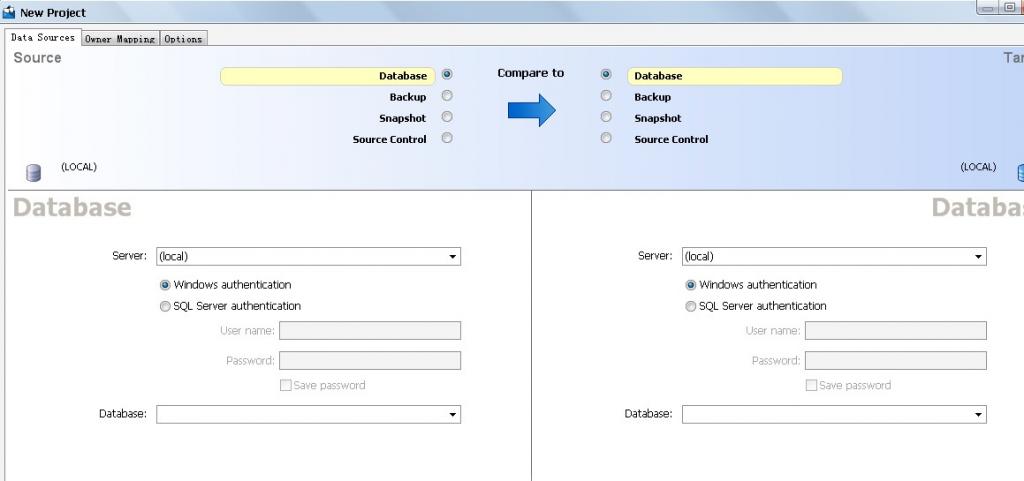Switch to the Owner Mapping tab
This screenshot has width=1024, height=481.
click(x=120, y=39)
